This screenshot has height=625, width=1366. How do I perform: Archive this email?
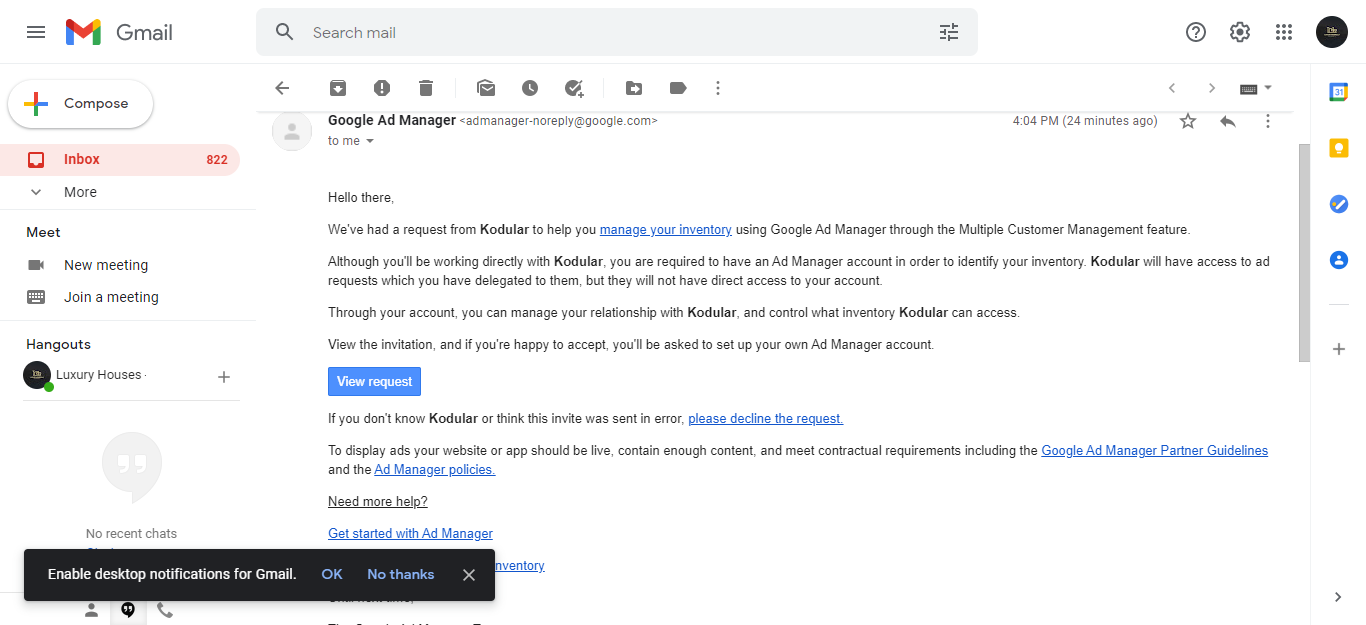pyautogui.click(x=338, y=88)
